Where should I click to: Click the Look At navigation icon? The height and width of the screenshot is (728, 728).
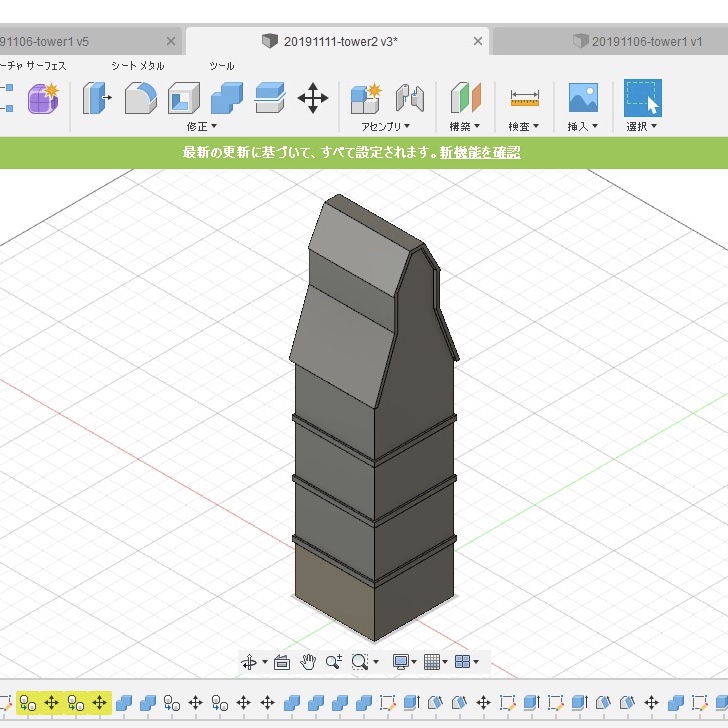282,662
